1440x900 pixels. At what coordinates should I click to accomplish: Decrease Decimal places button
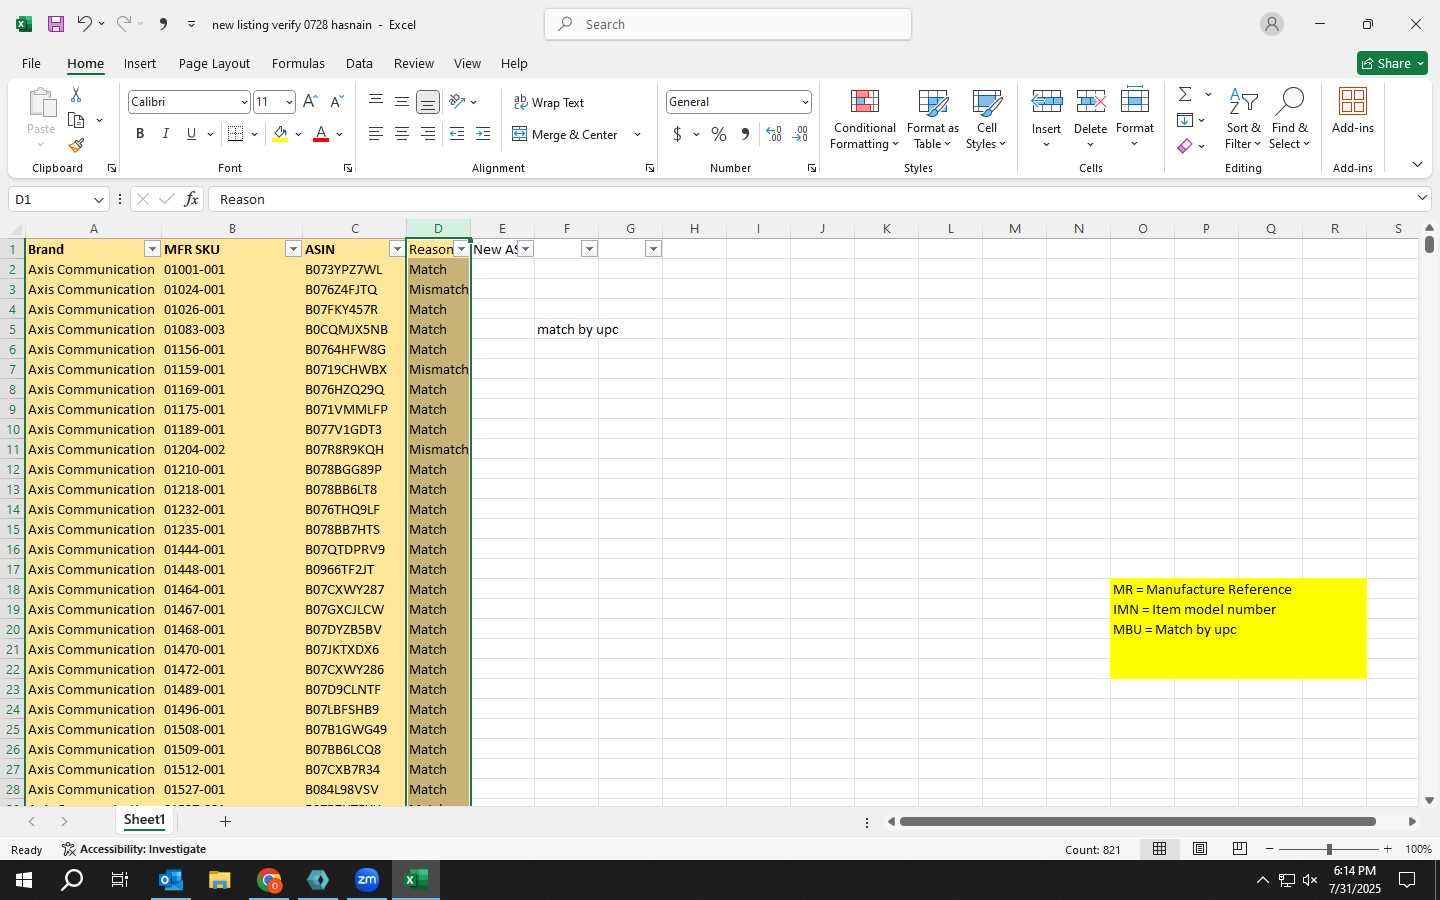(x=800, y=134)
